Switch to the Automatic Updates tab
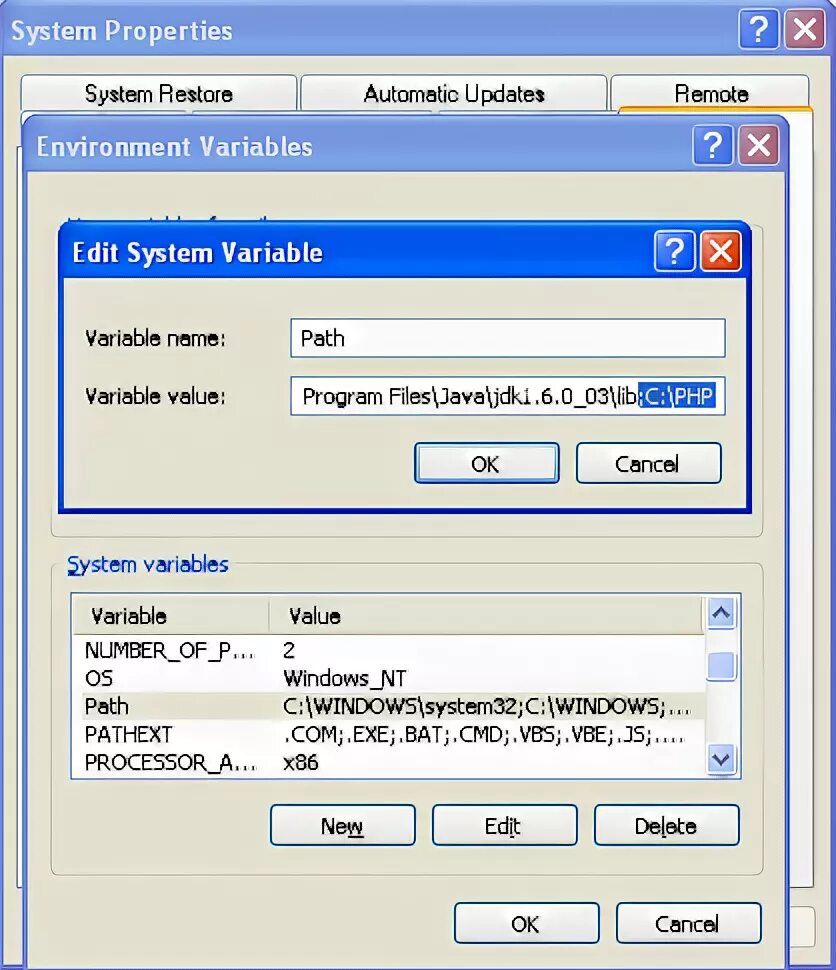Screen dimensions: 836x970 (x=453, y=93)
